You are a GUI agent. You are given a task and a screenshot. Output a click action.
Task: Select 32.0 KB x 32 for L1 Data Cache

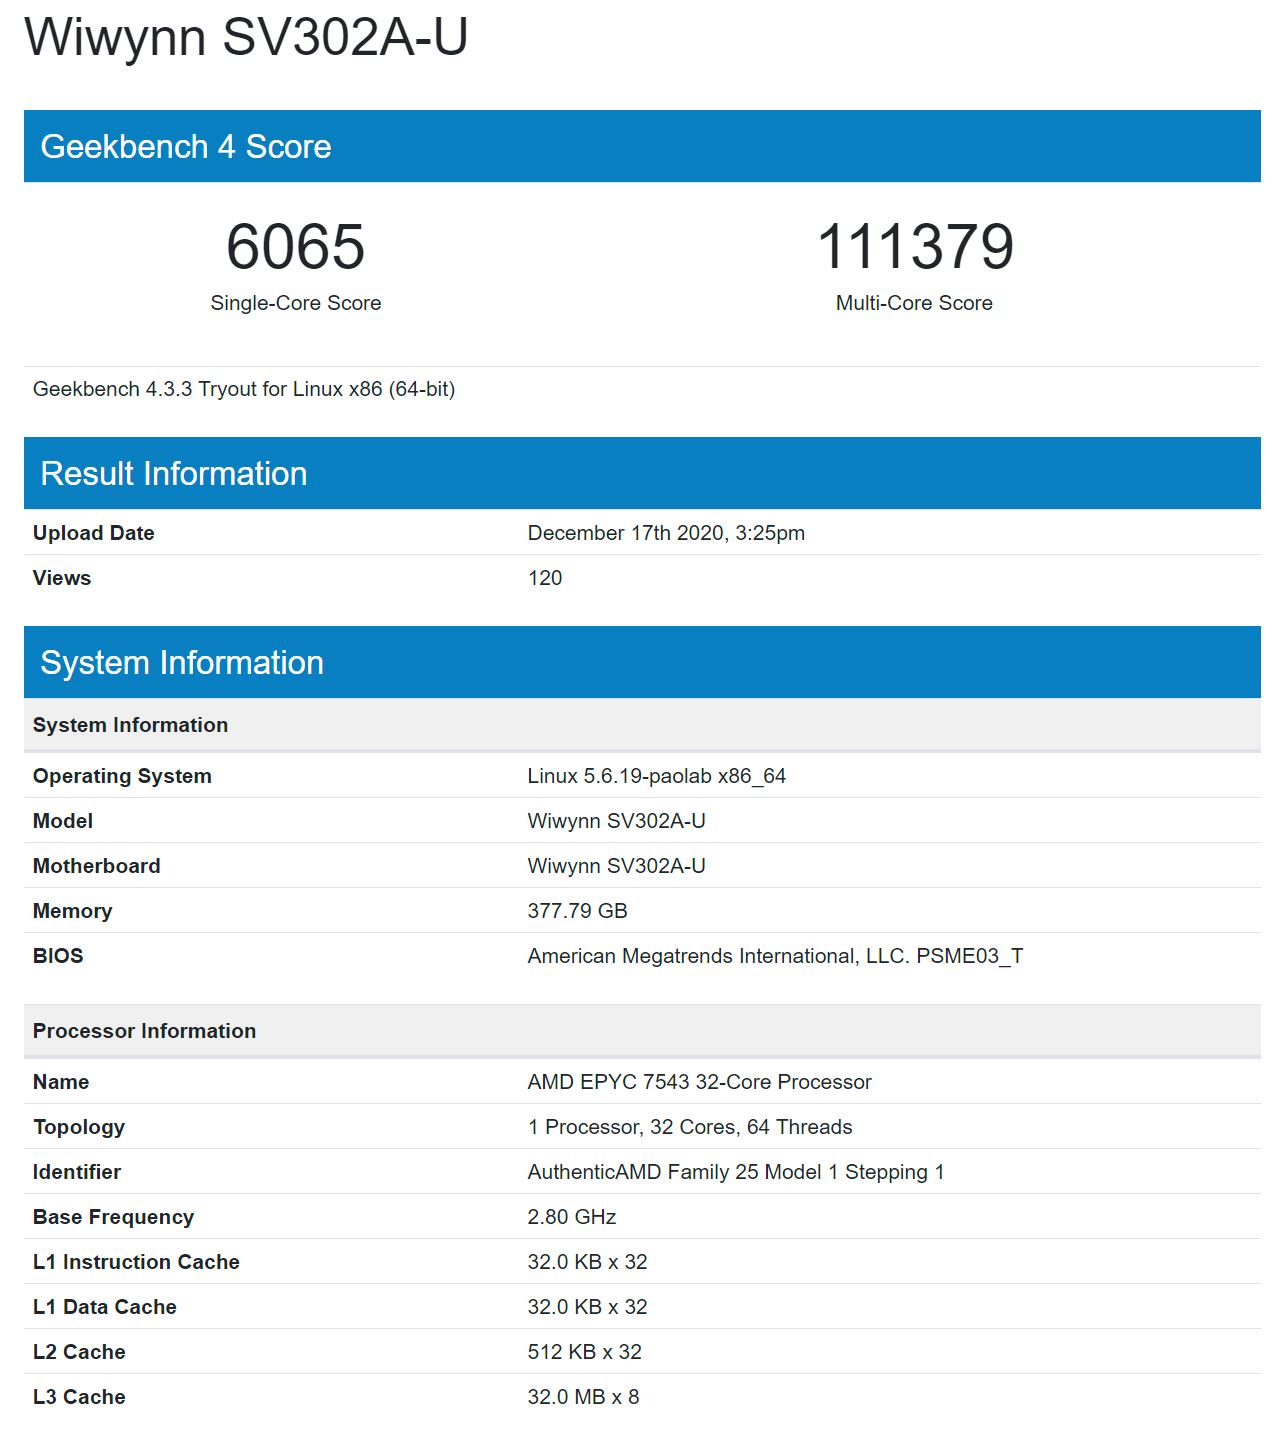(x=588, y=1307)
